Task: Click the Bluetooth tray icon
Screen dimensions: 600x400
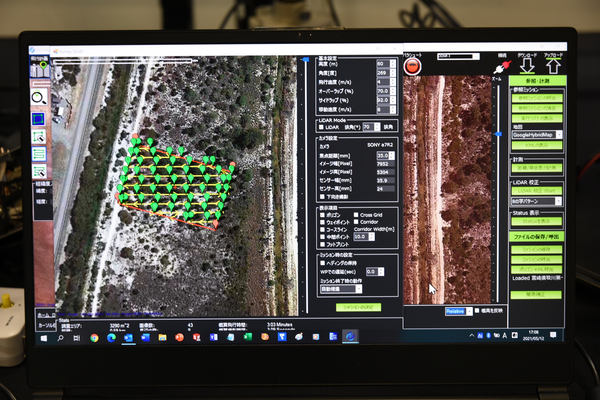Action: [x=489, y=336]
